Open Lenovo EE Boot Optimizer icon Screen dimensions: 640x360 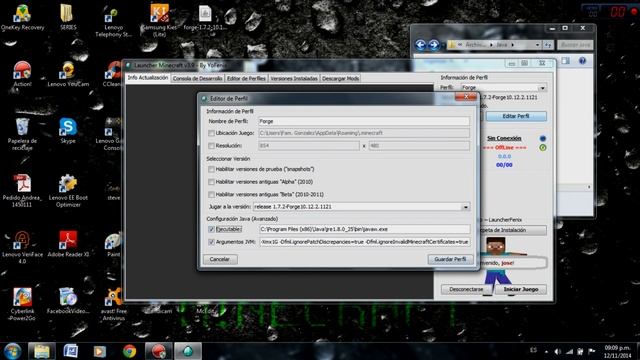(68, 191)
